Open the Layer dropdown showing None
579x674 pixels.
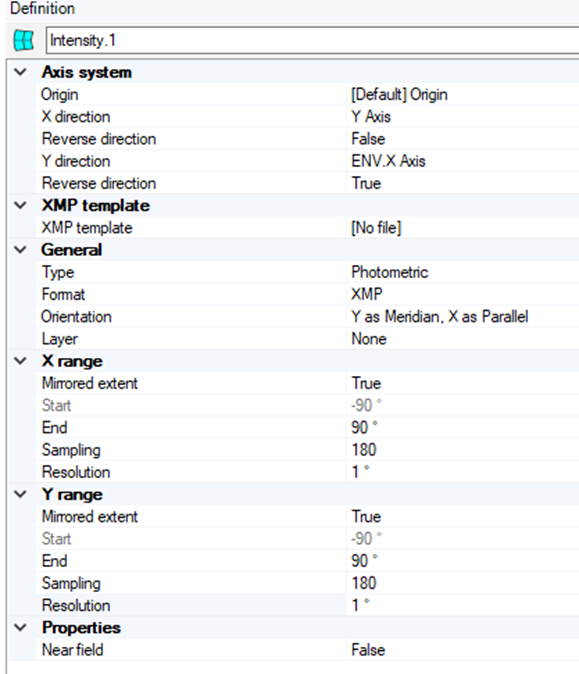click(x=463, y=339)
